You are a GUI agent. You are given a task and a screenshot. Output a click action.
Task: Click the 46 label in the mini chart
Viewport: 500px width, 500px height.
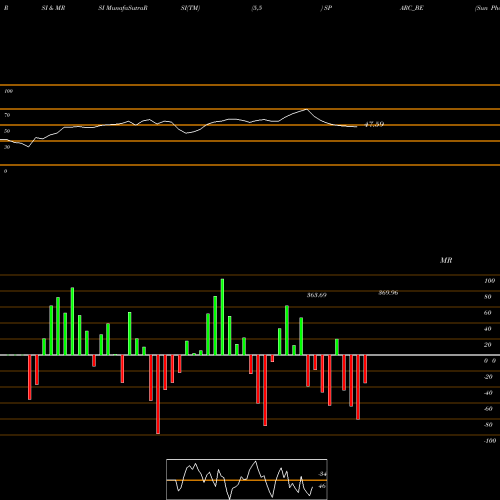pyautogui.click(x=322, y=486)
